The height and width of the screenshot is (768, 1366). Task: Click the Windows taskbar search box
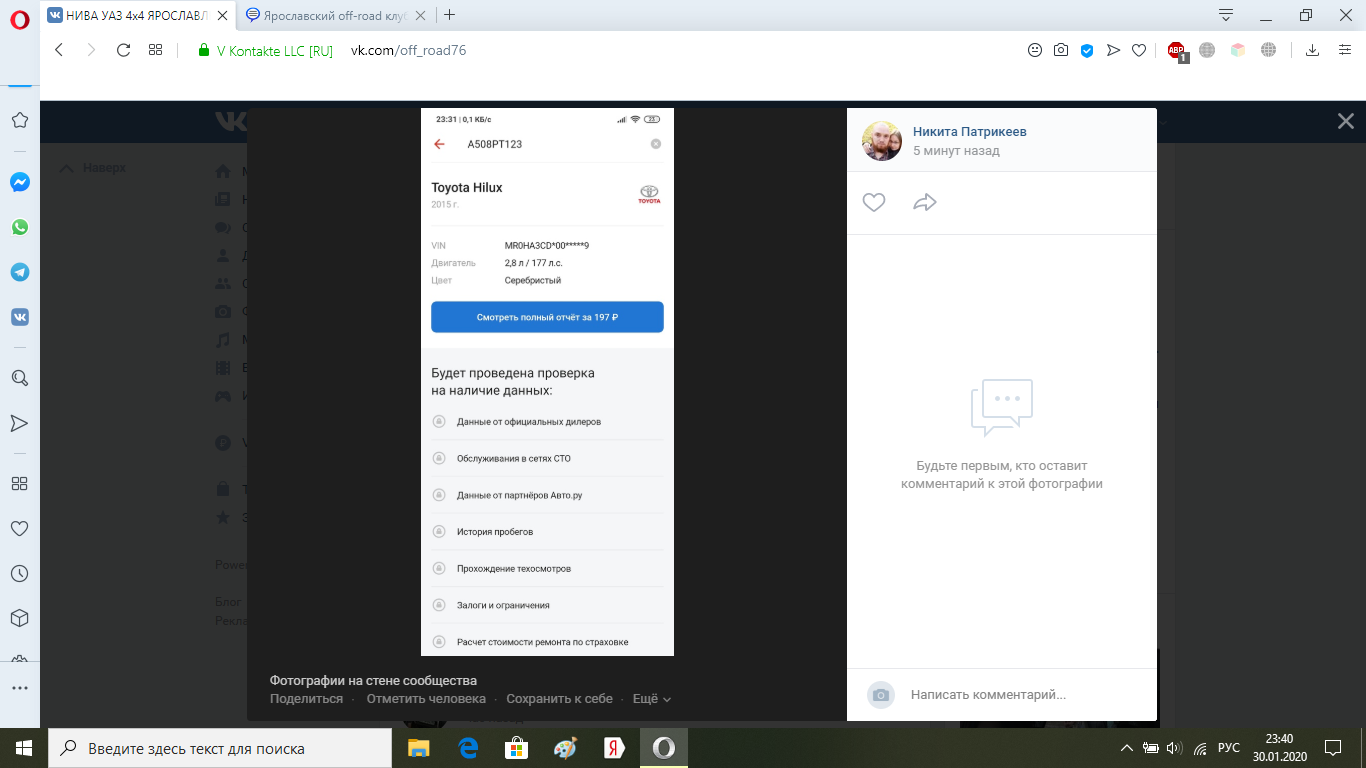220,748
